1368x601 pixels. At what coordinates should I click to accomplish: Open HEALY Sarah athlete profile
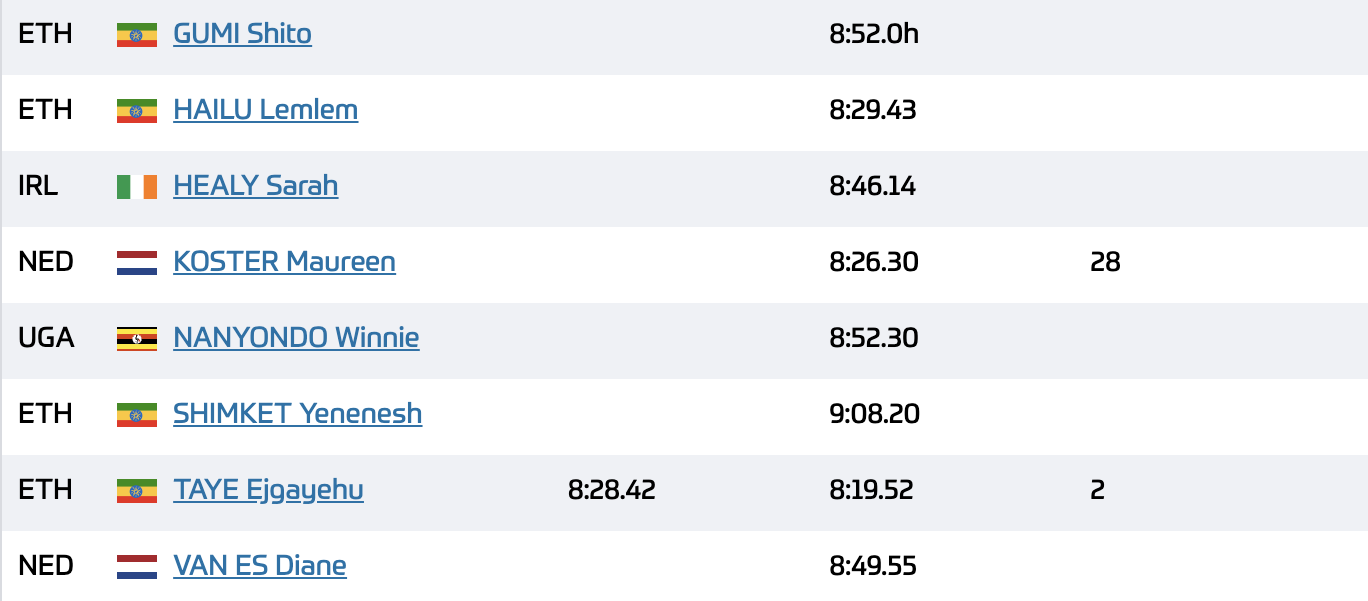click(255, 186)
